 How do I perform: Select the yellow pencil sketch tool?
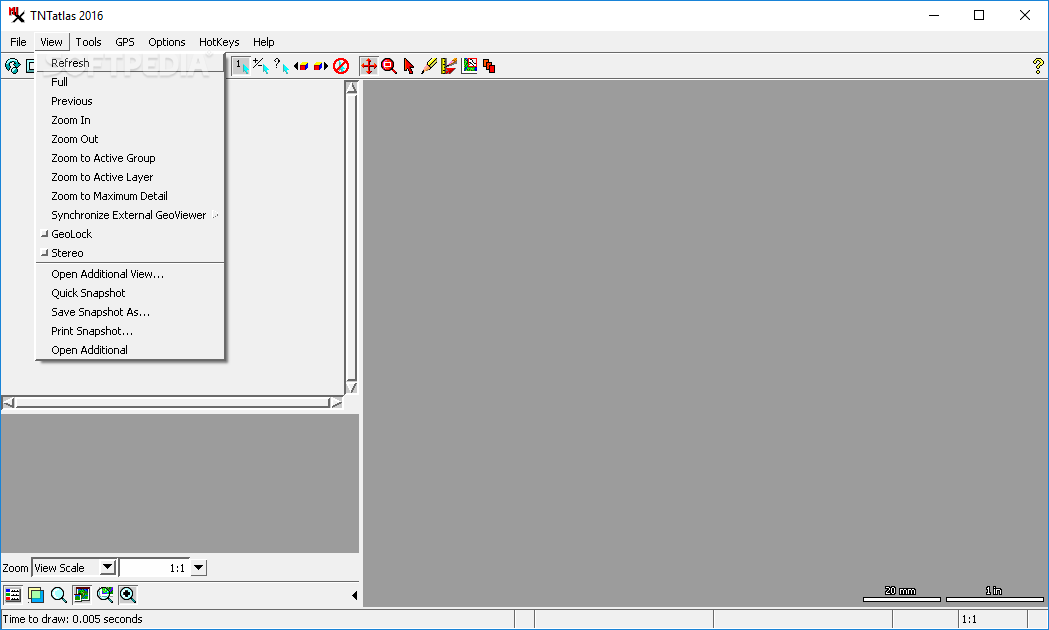point(429,66)
